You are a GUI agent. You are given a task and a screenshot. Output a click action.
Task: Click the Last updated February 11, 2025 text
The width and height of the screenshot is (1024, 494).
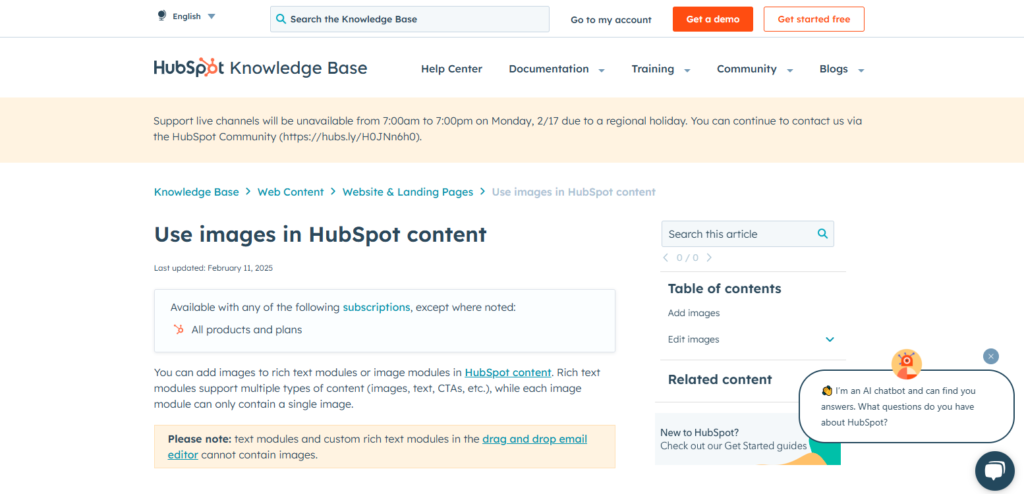[213, 268]
